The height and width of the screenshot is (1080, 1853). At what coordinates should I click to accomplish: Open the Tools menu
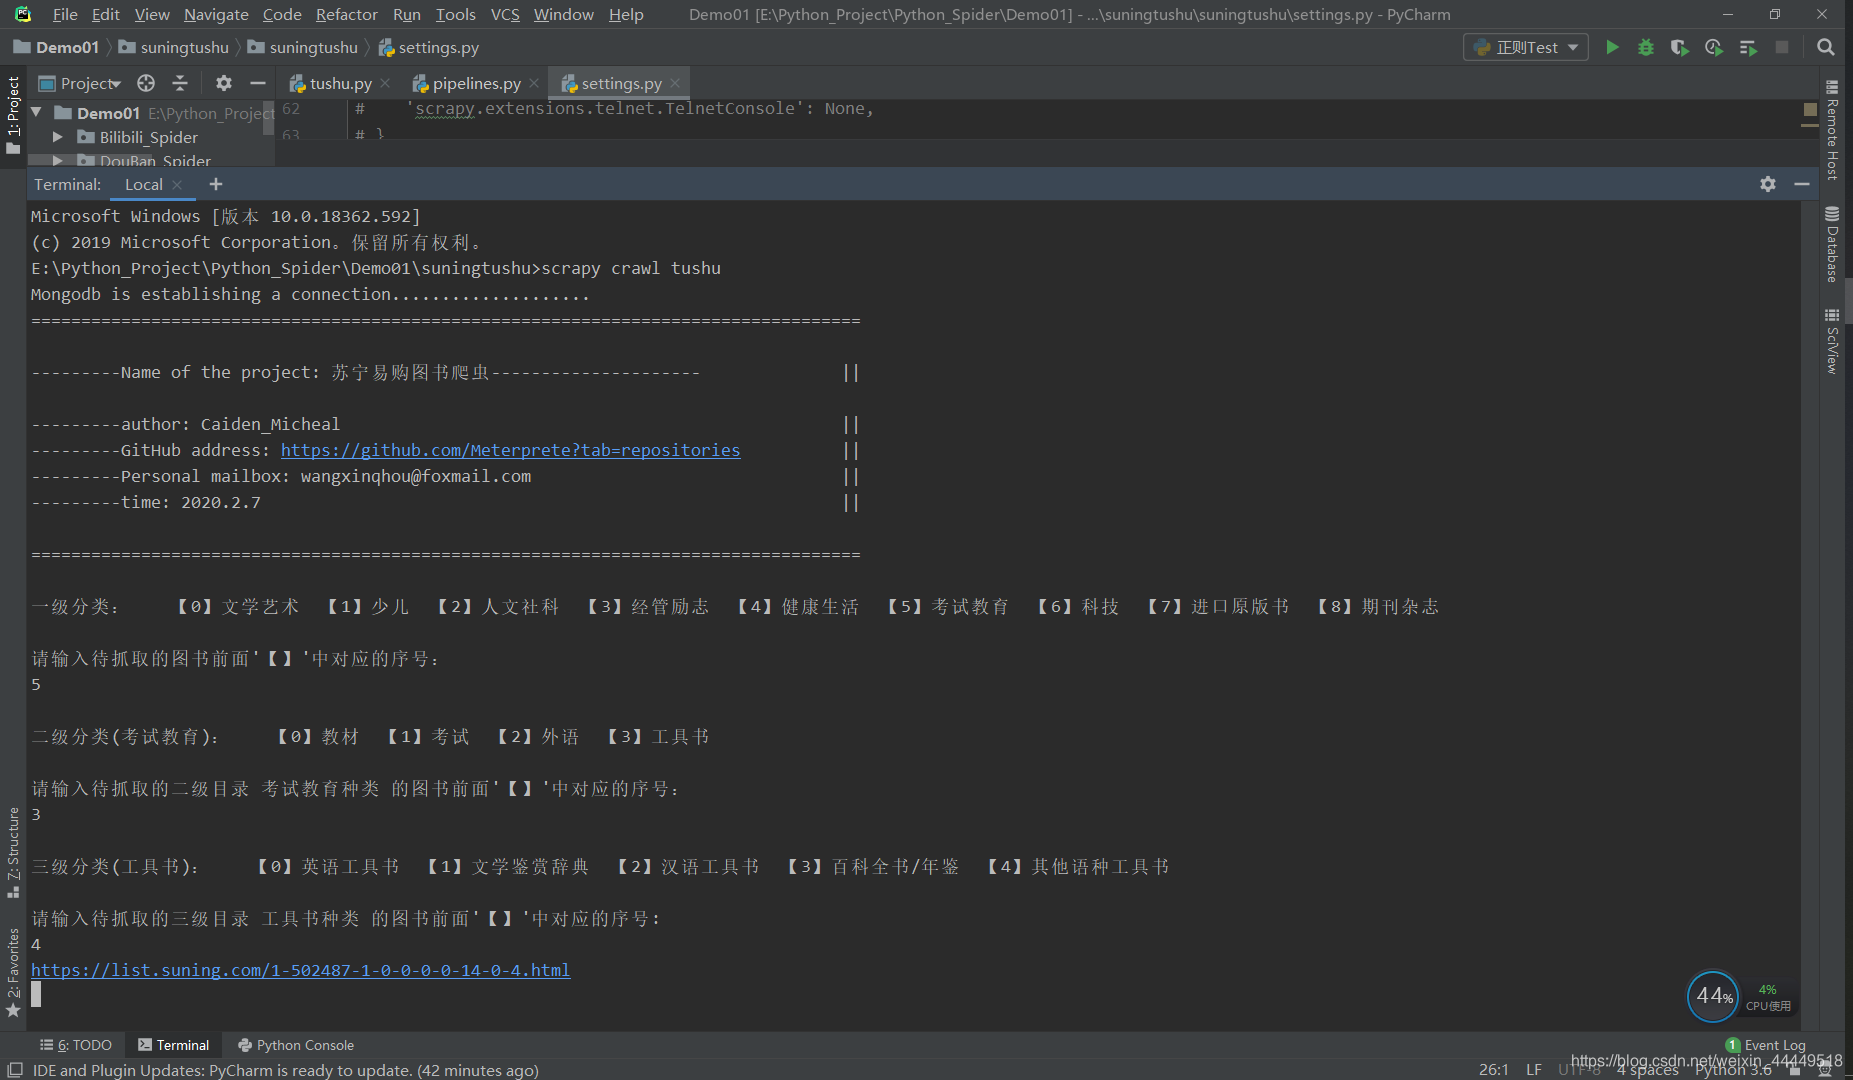455,14
